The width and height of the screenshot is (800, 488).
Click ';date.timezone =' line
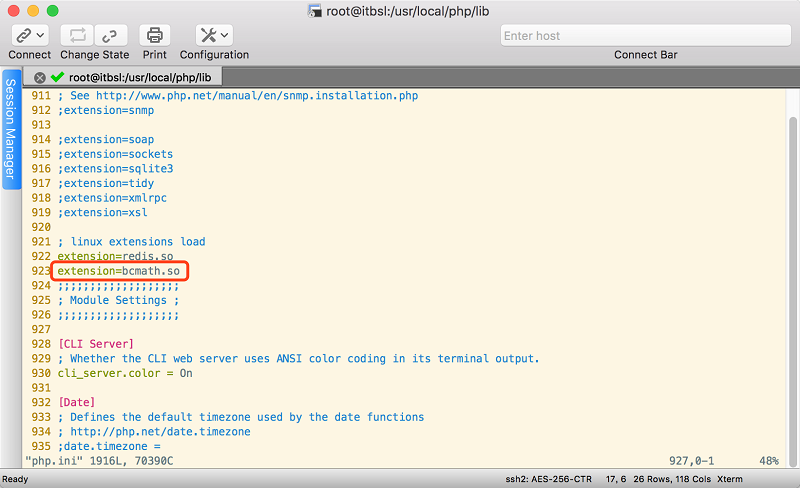coord(109,446)
